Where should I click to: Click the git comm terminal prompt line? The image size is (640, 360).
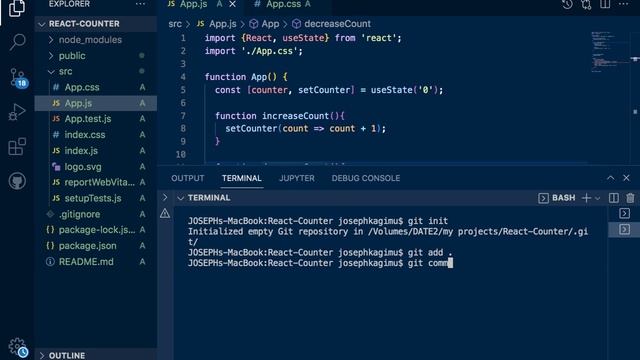pyautogui.click(x=320, y=263)
